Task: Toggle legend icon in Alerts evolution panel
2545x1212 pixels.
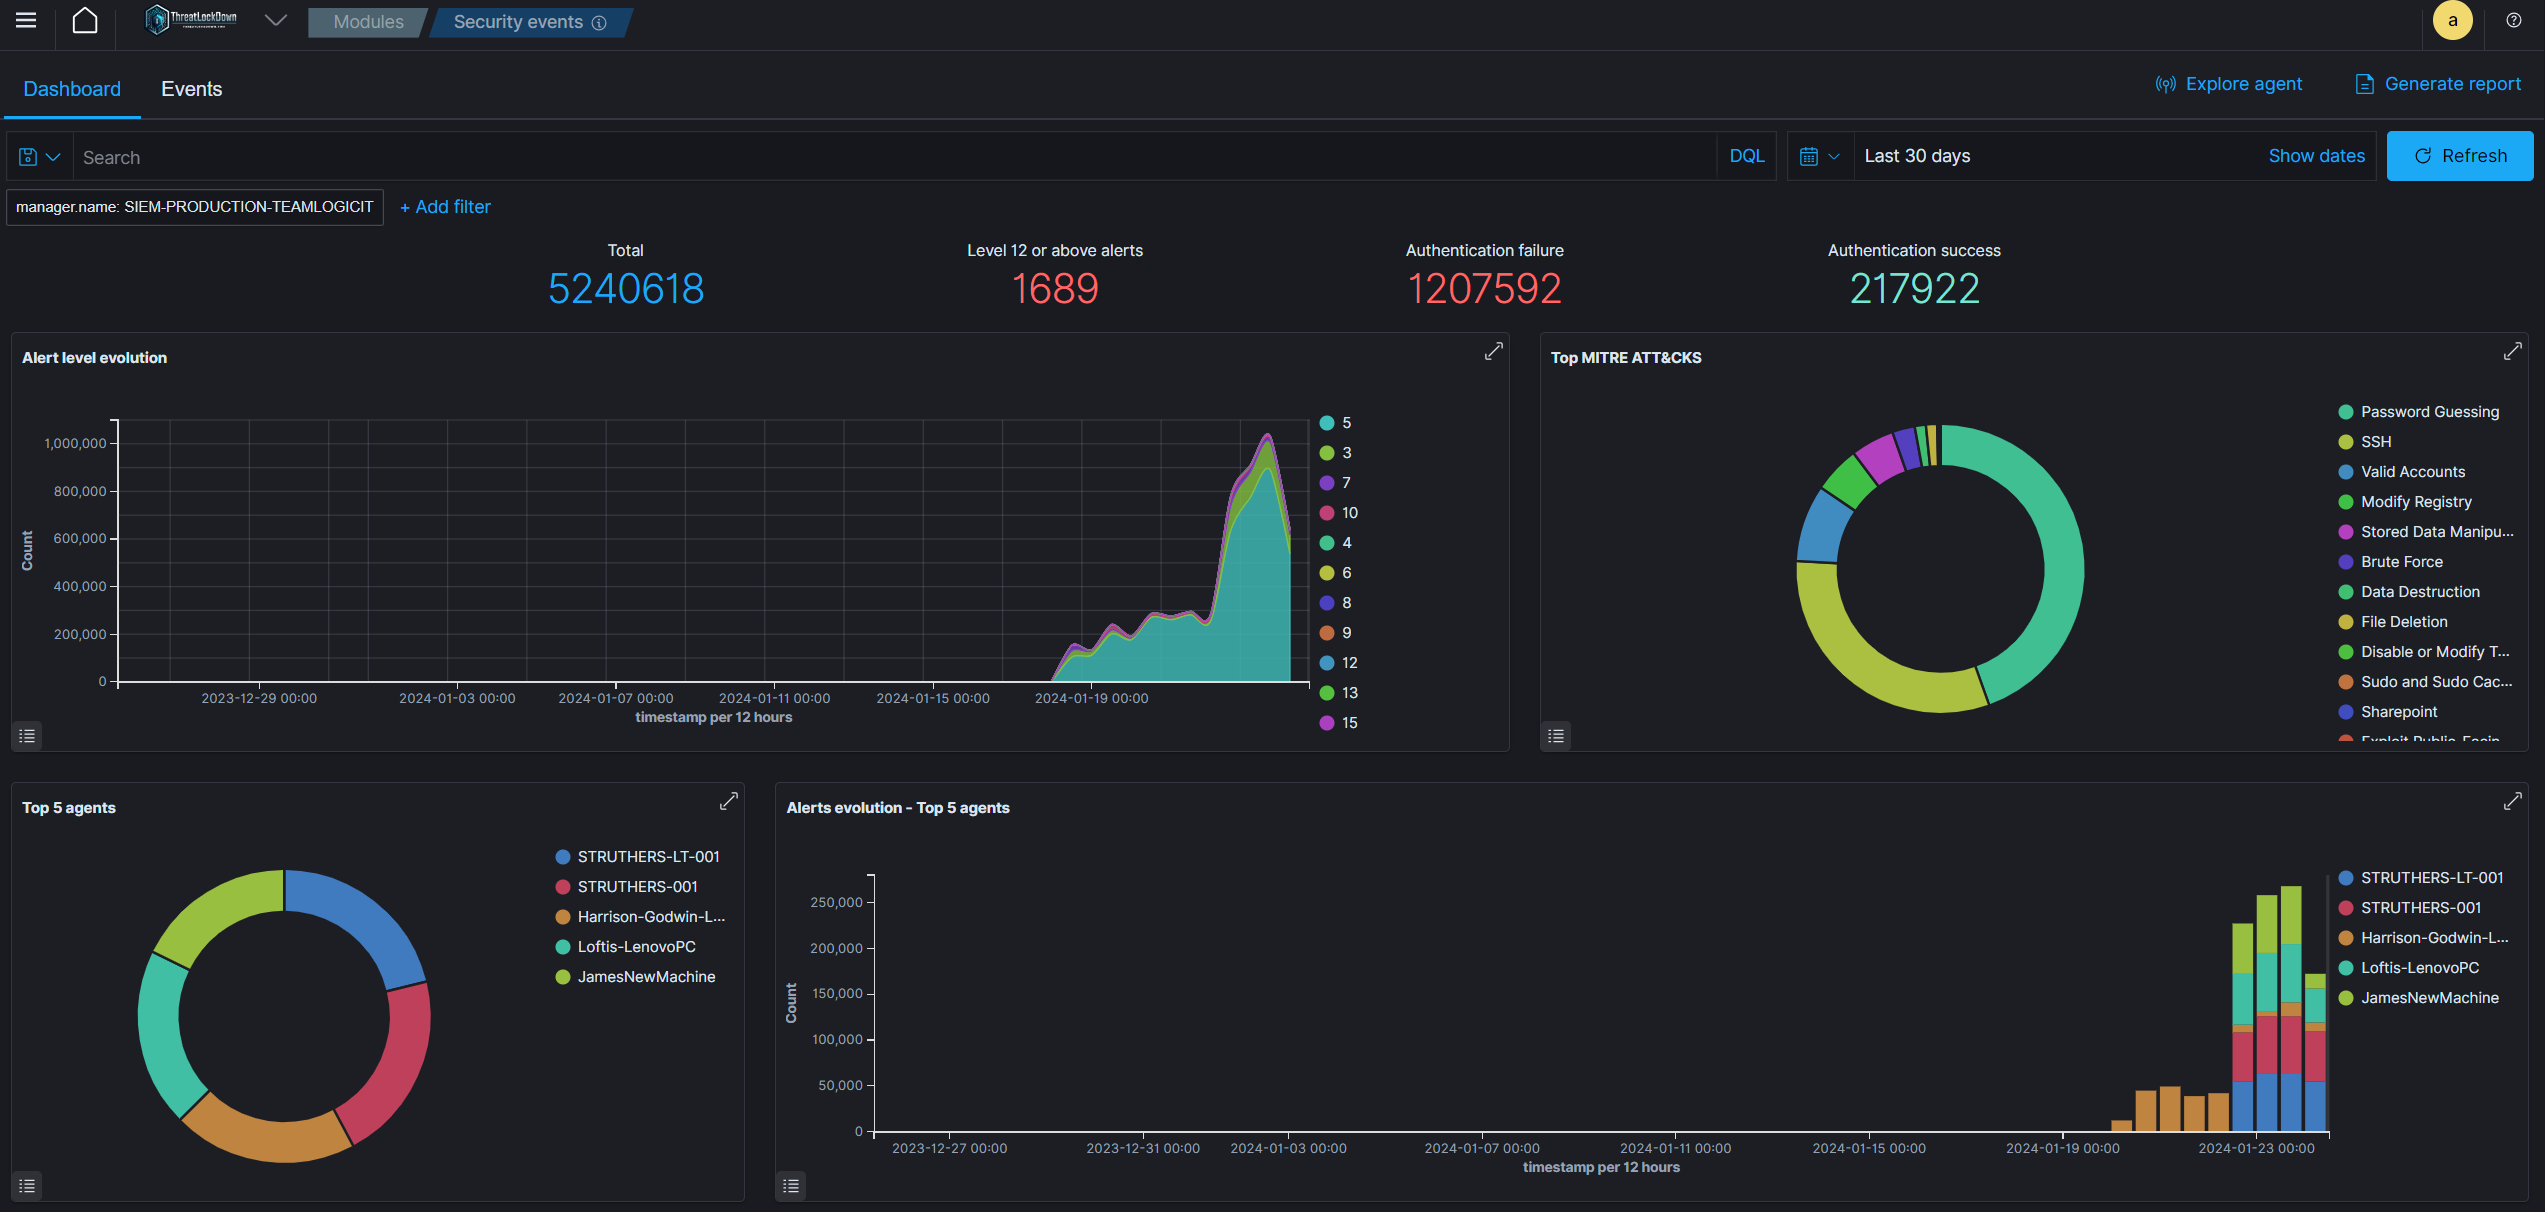Action: pyautogui.click(x=791, y=1186)
